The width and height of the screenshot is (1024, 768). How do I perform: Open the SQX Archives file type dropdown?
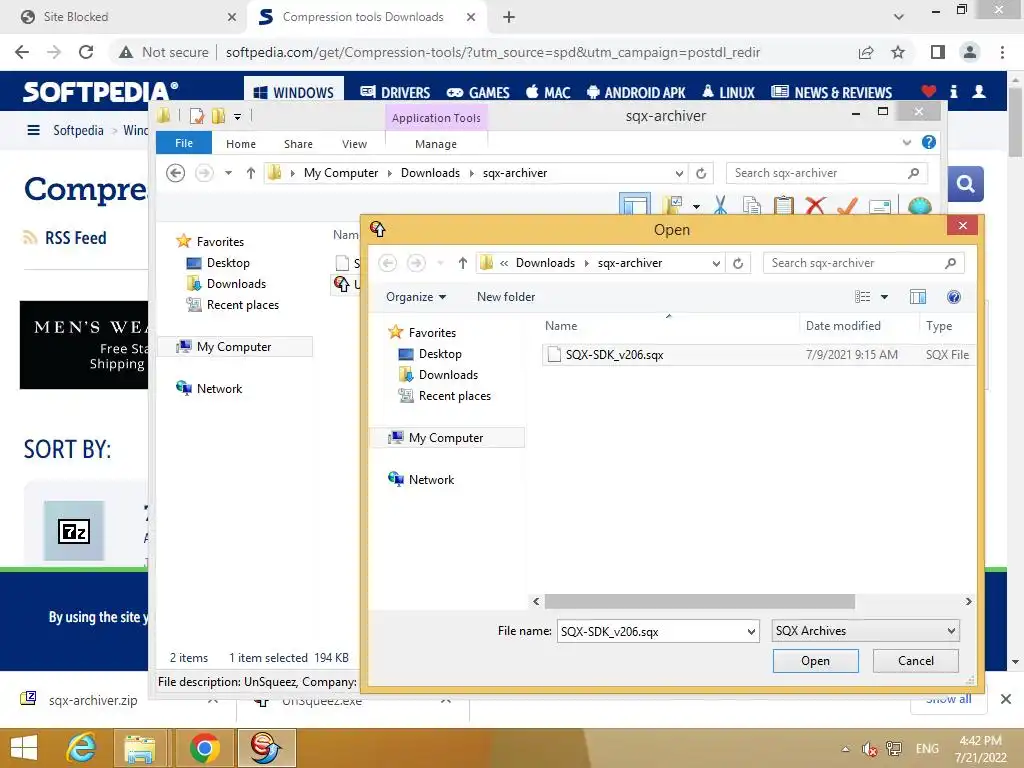point(865,631)
